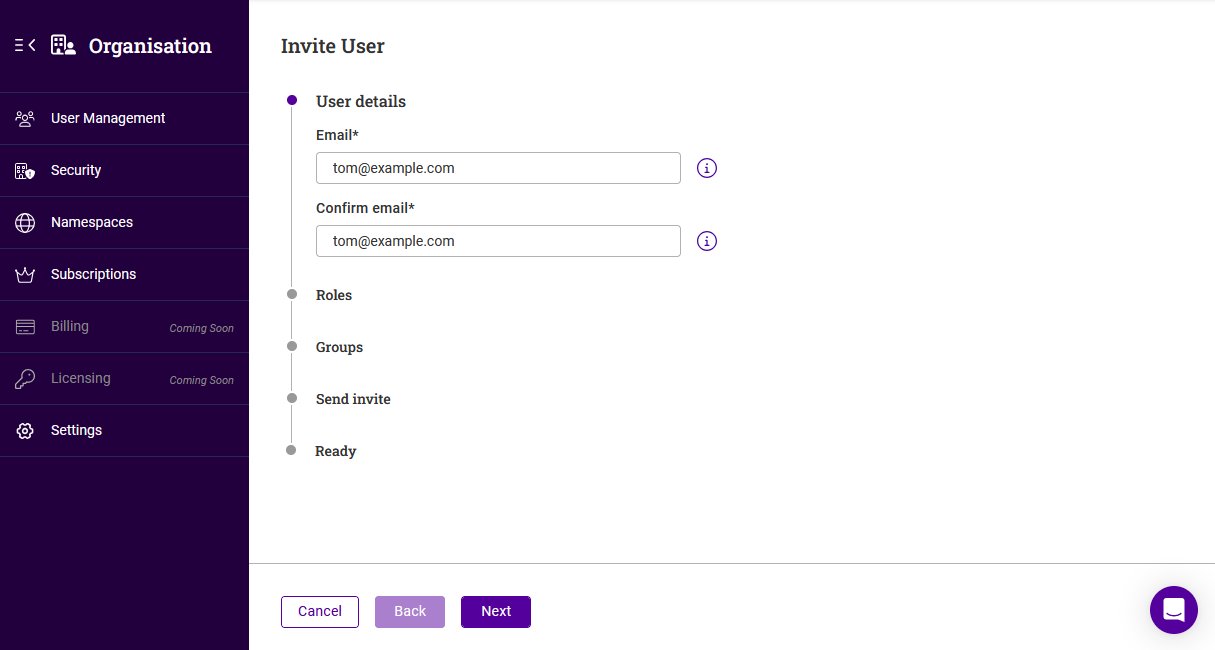The height and width of the screenshot is (650, 1215).
Task: Click the Settings gear icon
Action: tap(25, 430)
